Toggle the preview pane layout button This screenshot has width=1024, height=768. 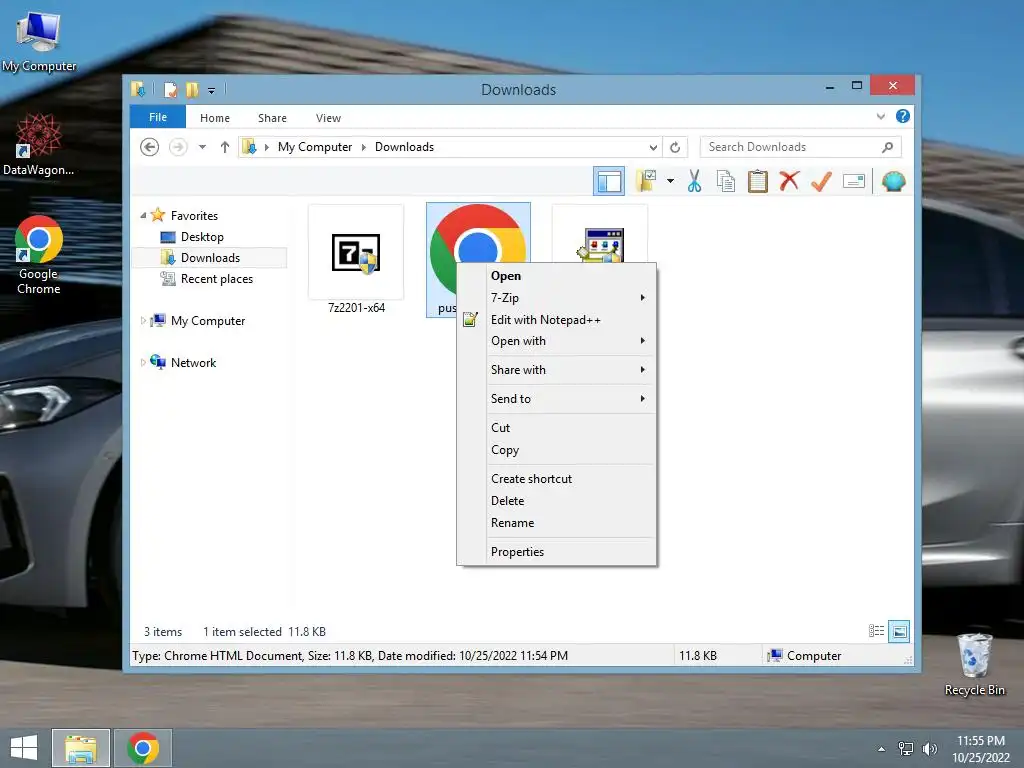(x=609, y=181)
